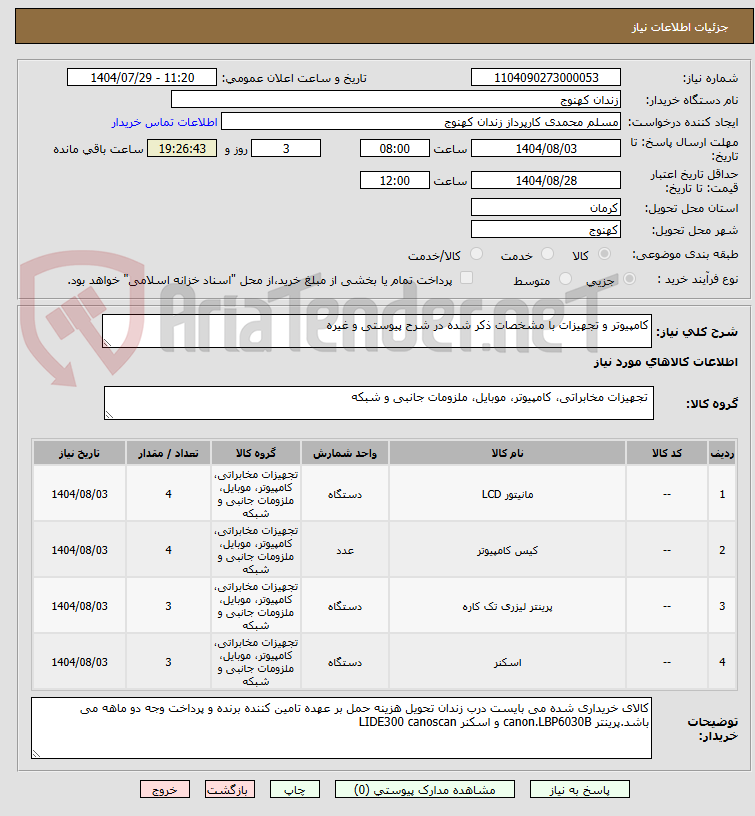
Task: Click the گروه کالا textarea
Action: pyautogui.click(x=379, y=403)
